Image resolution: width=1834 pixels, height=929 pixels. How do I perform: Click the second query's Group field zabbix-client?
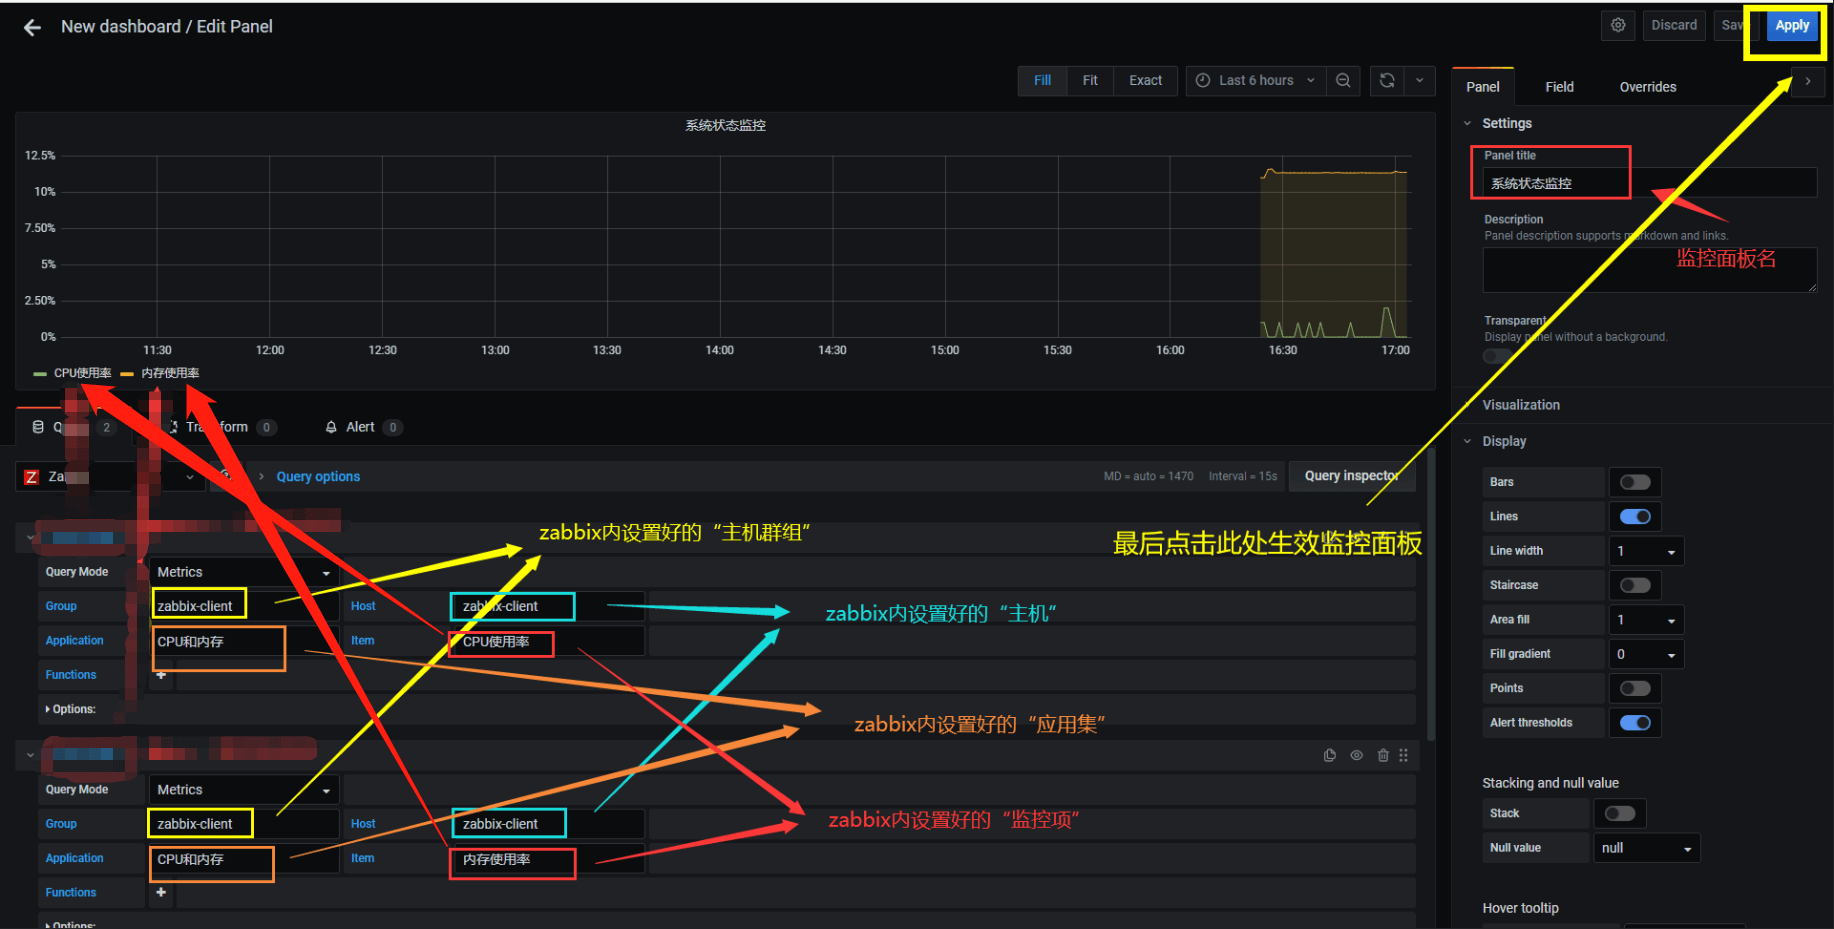coord(243,824)
